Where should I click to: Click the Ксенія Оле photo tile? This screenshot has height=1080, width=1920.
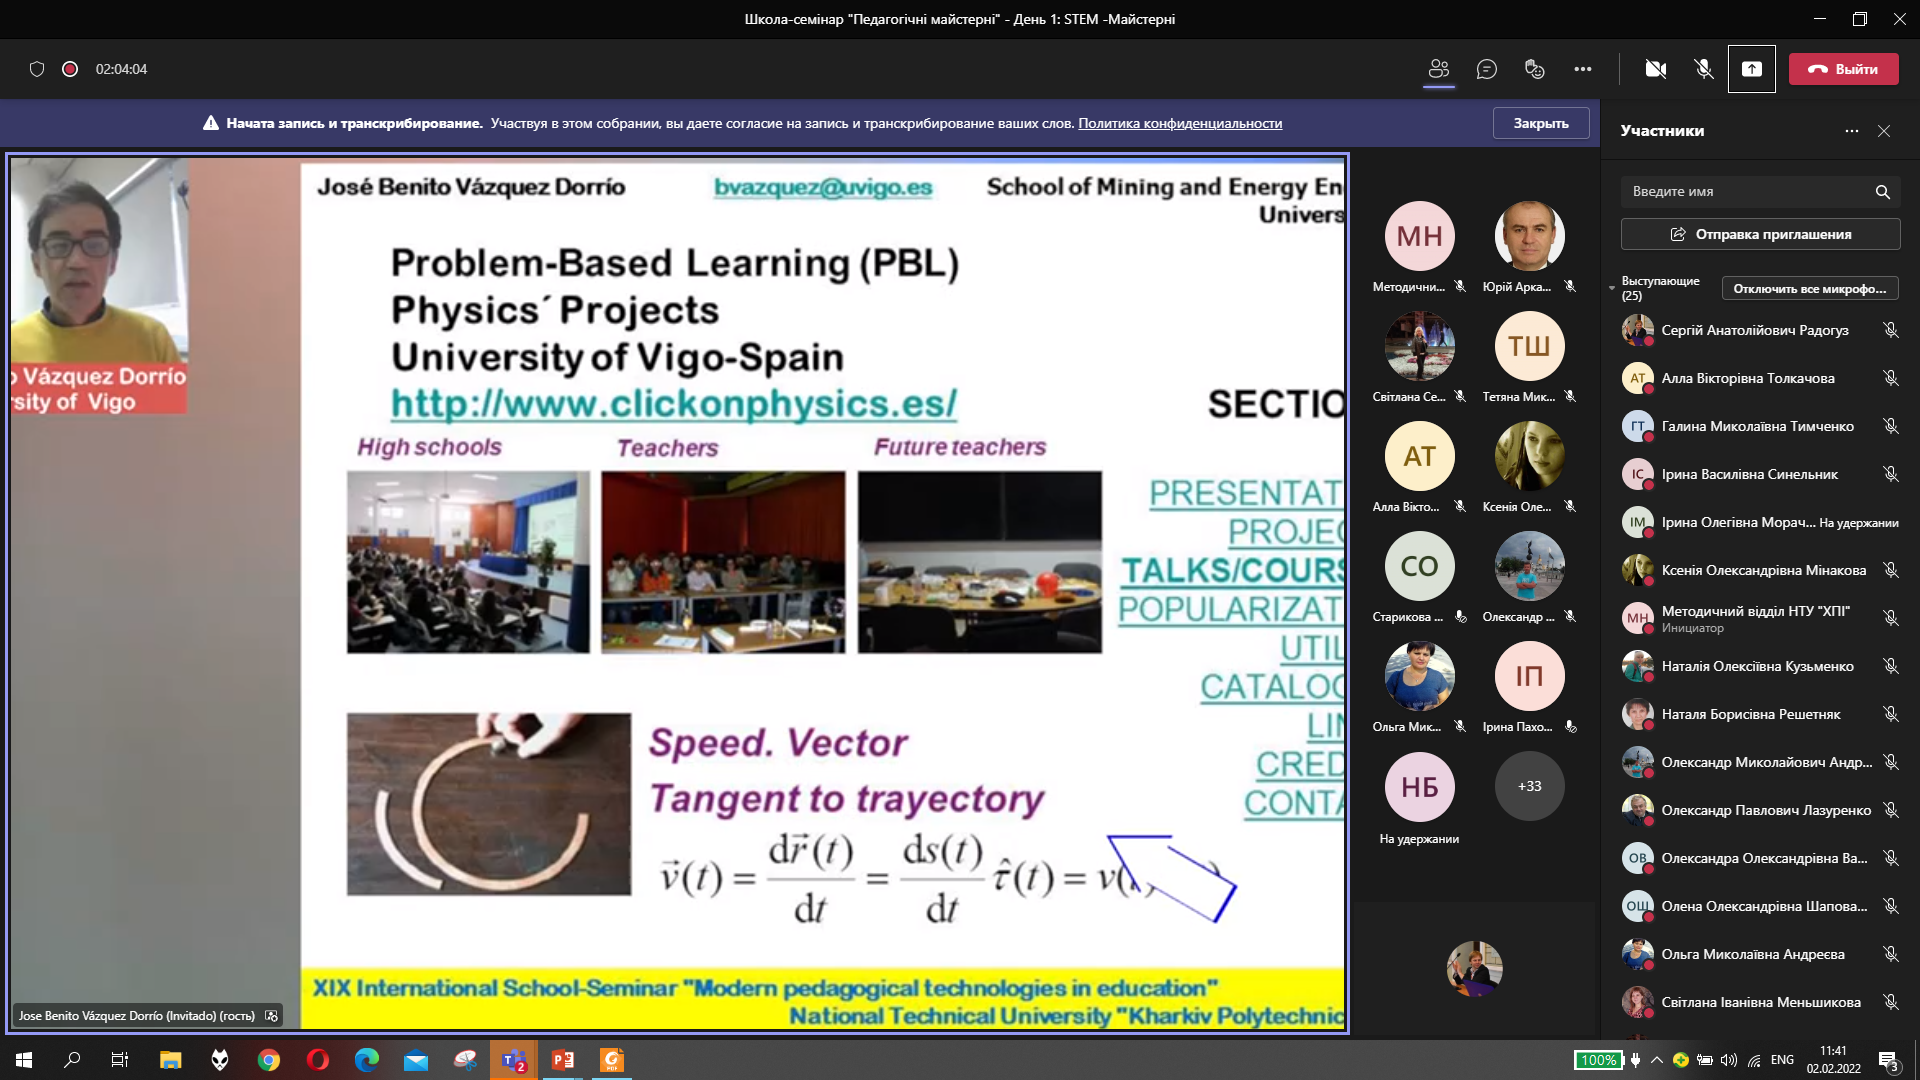1529,456
